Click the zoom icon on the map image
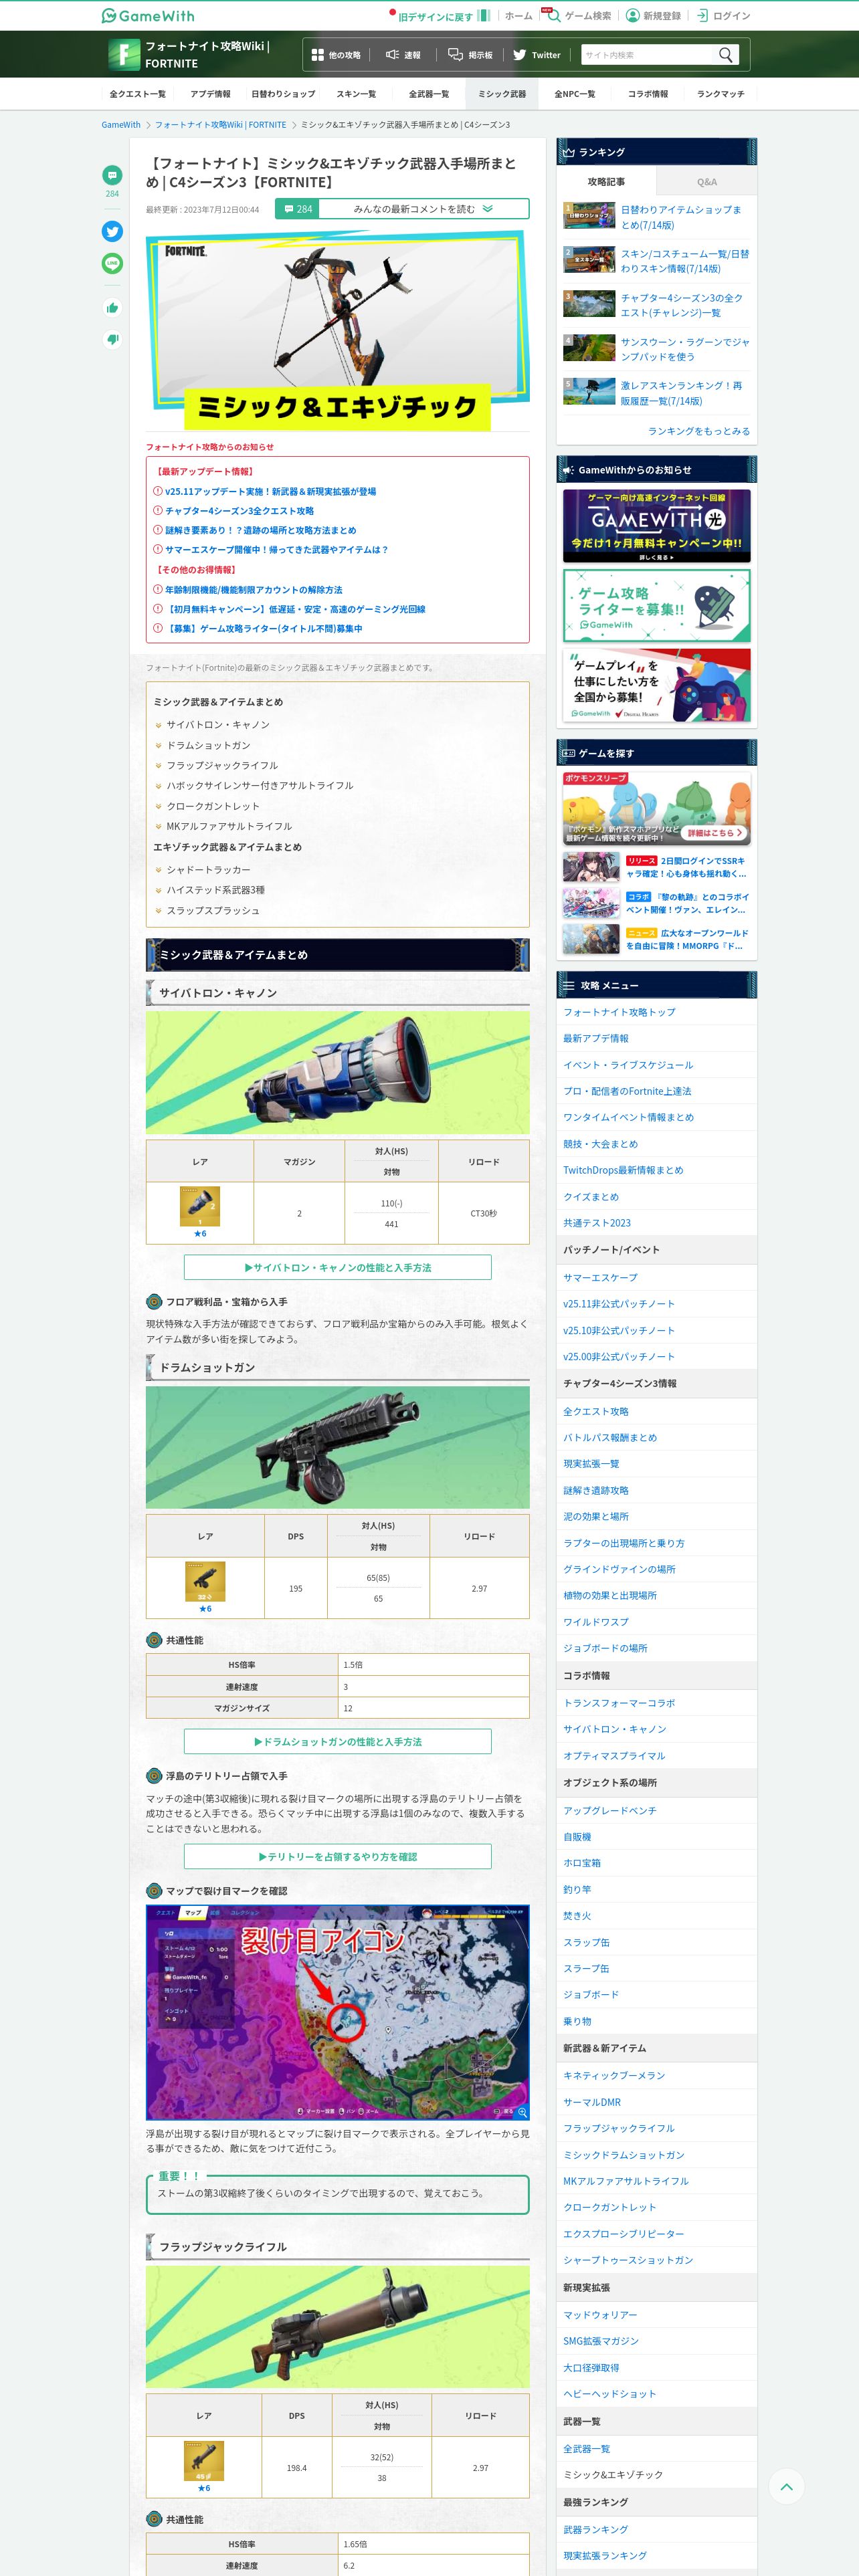This screenshot has width=859, height=2576. click(521, 2112)
